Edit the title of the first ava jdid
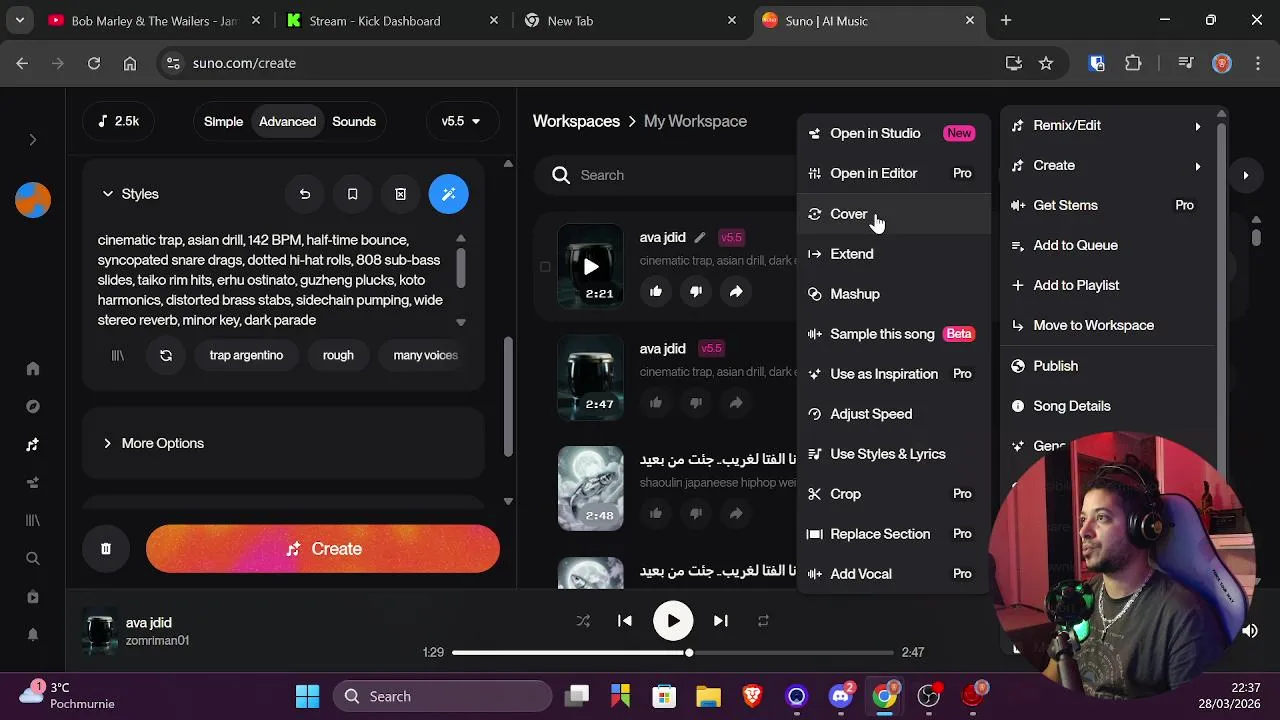 point(700,238)
